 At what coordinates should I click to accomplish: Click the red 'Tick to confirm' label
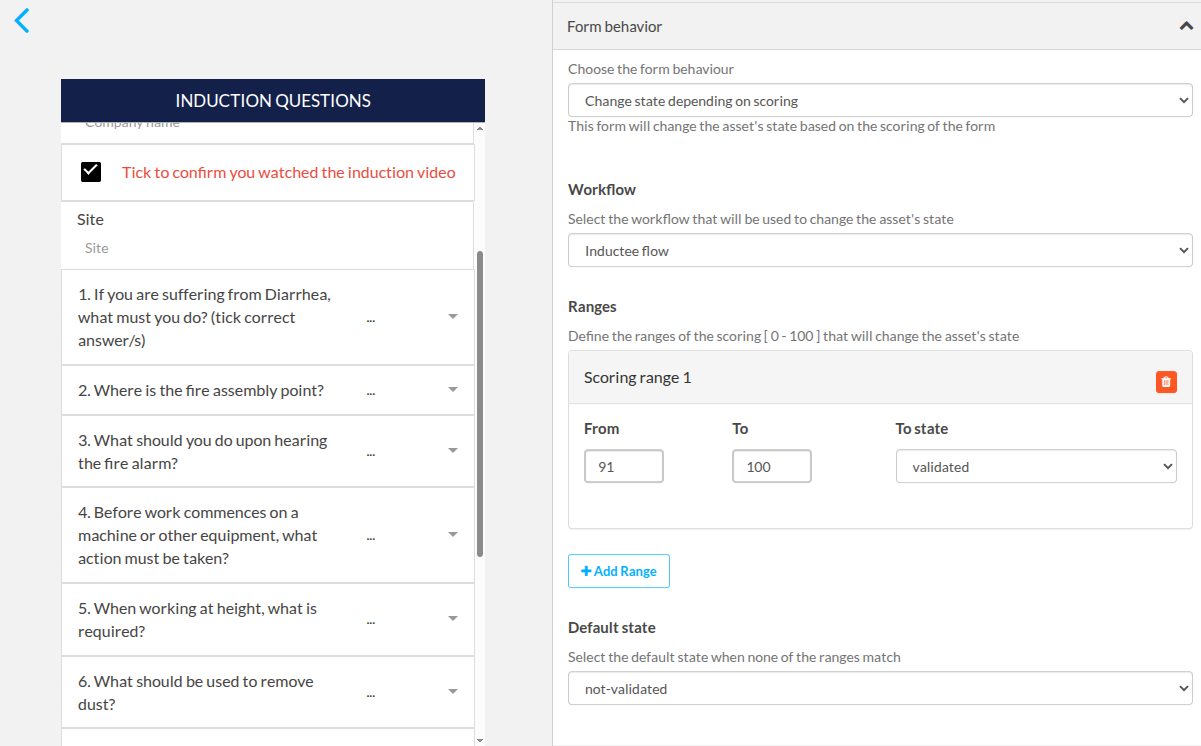point(289,172)
